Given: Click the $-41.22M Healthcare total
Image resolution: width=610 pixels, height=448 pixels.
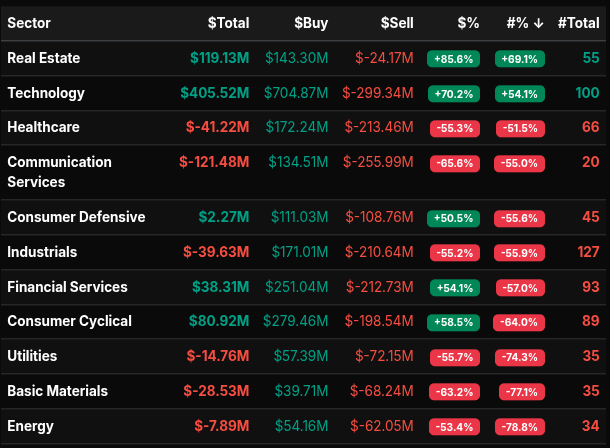Looking at the screenshot, I should [217, 127].
